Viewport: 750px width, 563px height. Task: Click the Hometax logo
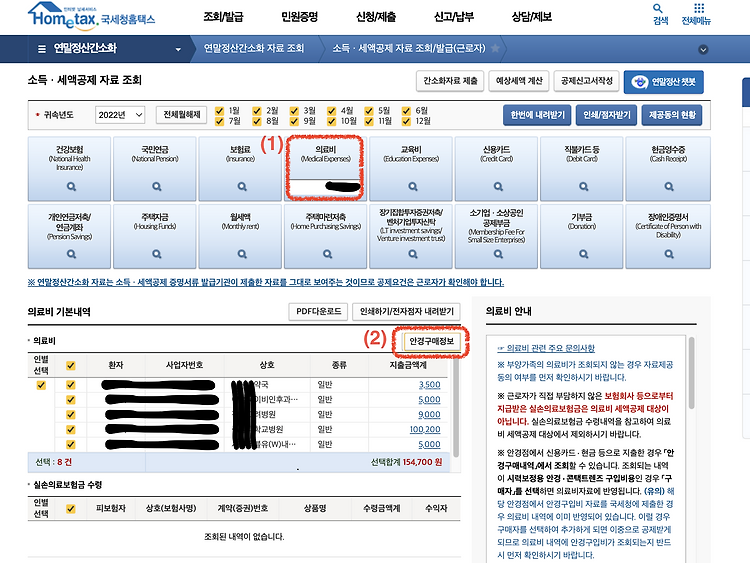click(91, 15)
